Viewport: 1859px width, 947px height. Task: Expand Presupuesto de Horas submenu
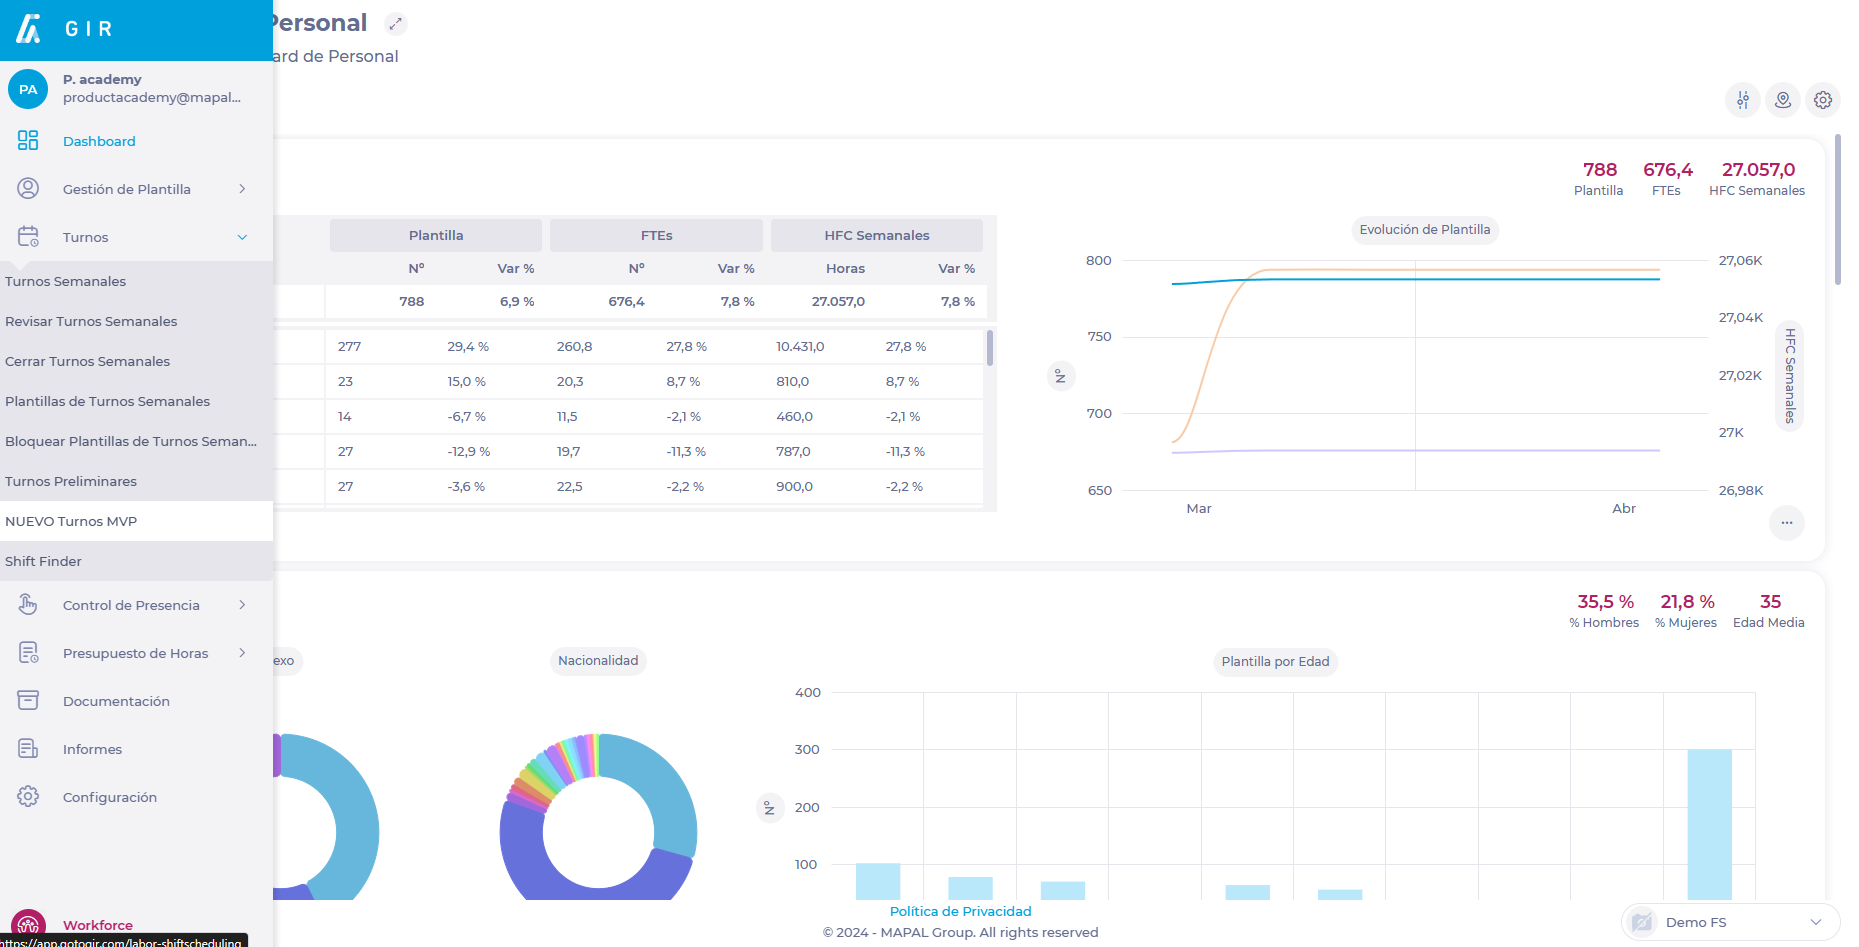click(x=242, y=653)
